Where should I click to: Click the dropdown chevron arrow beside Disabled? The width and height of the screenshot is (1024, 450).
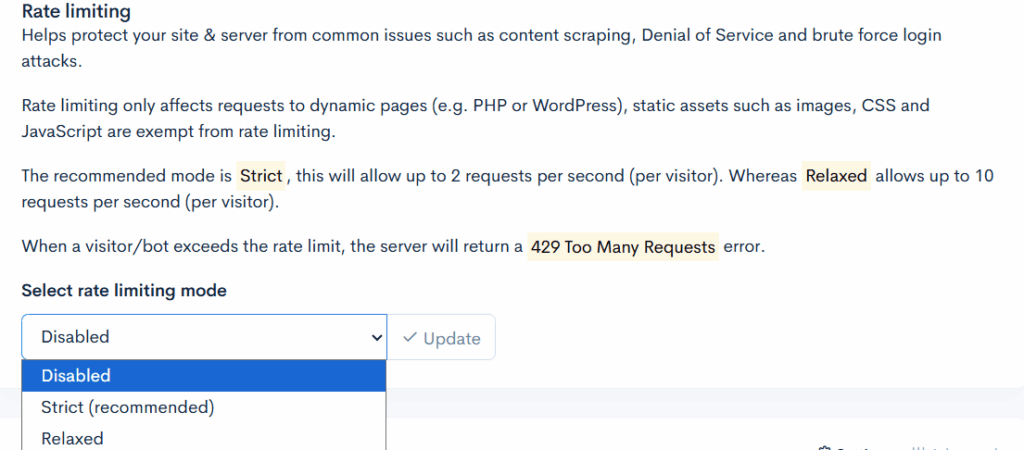pos(376,338)
